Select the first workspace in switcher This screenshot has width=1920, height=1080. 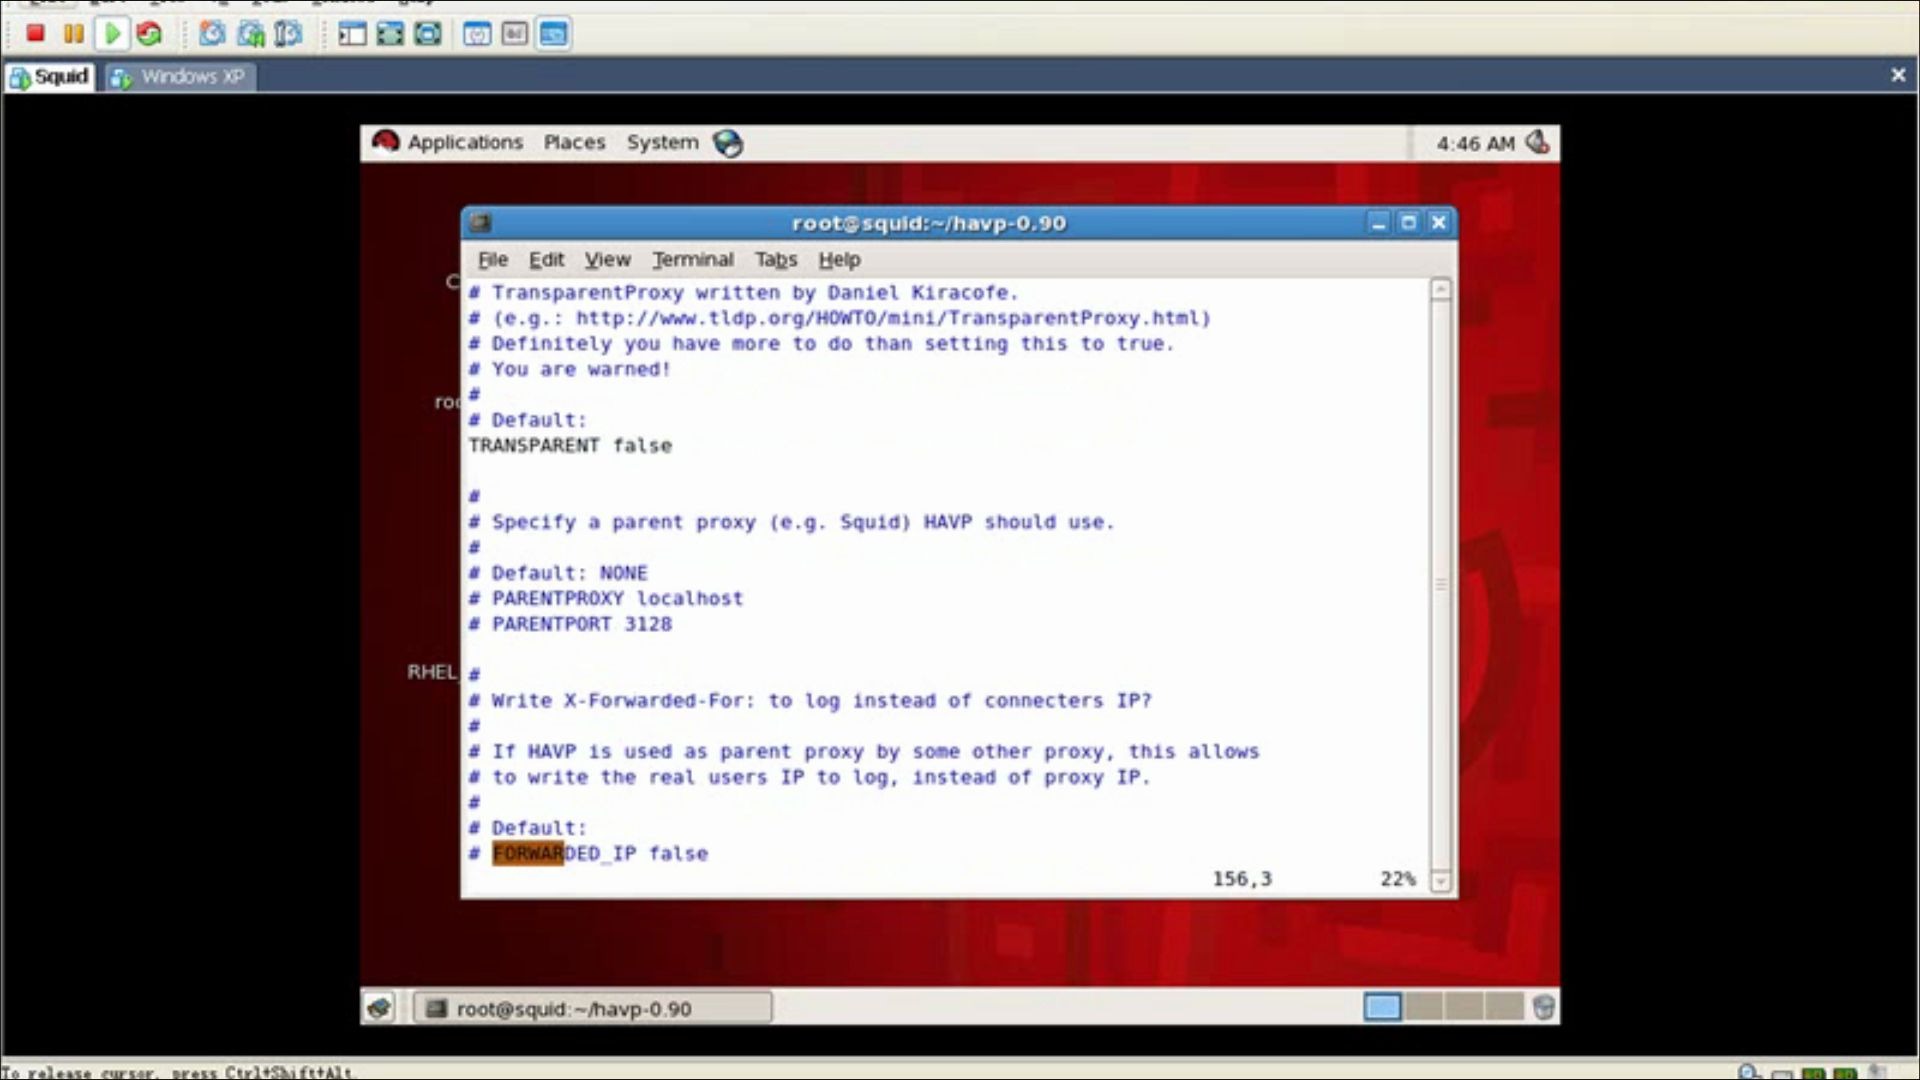(1382, 1007)
